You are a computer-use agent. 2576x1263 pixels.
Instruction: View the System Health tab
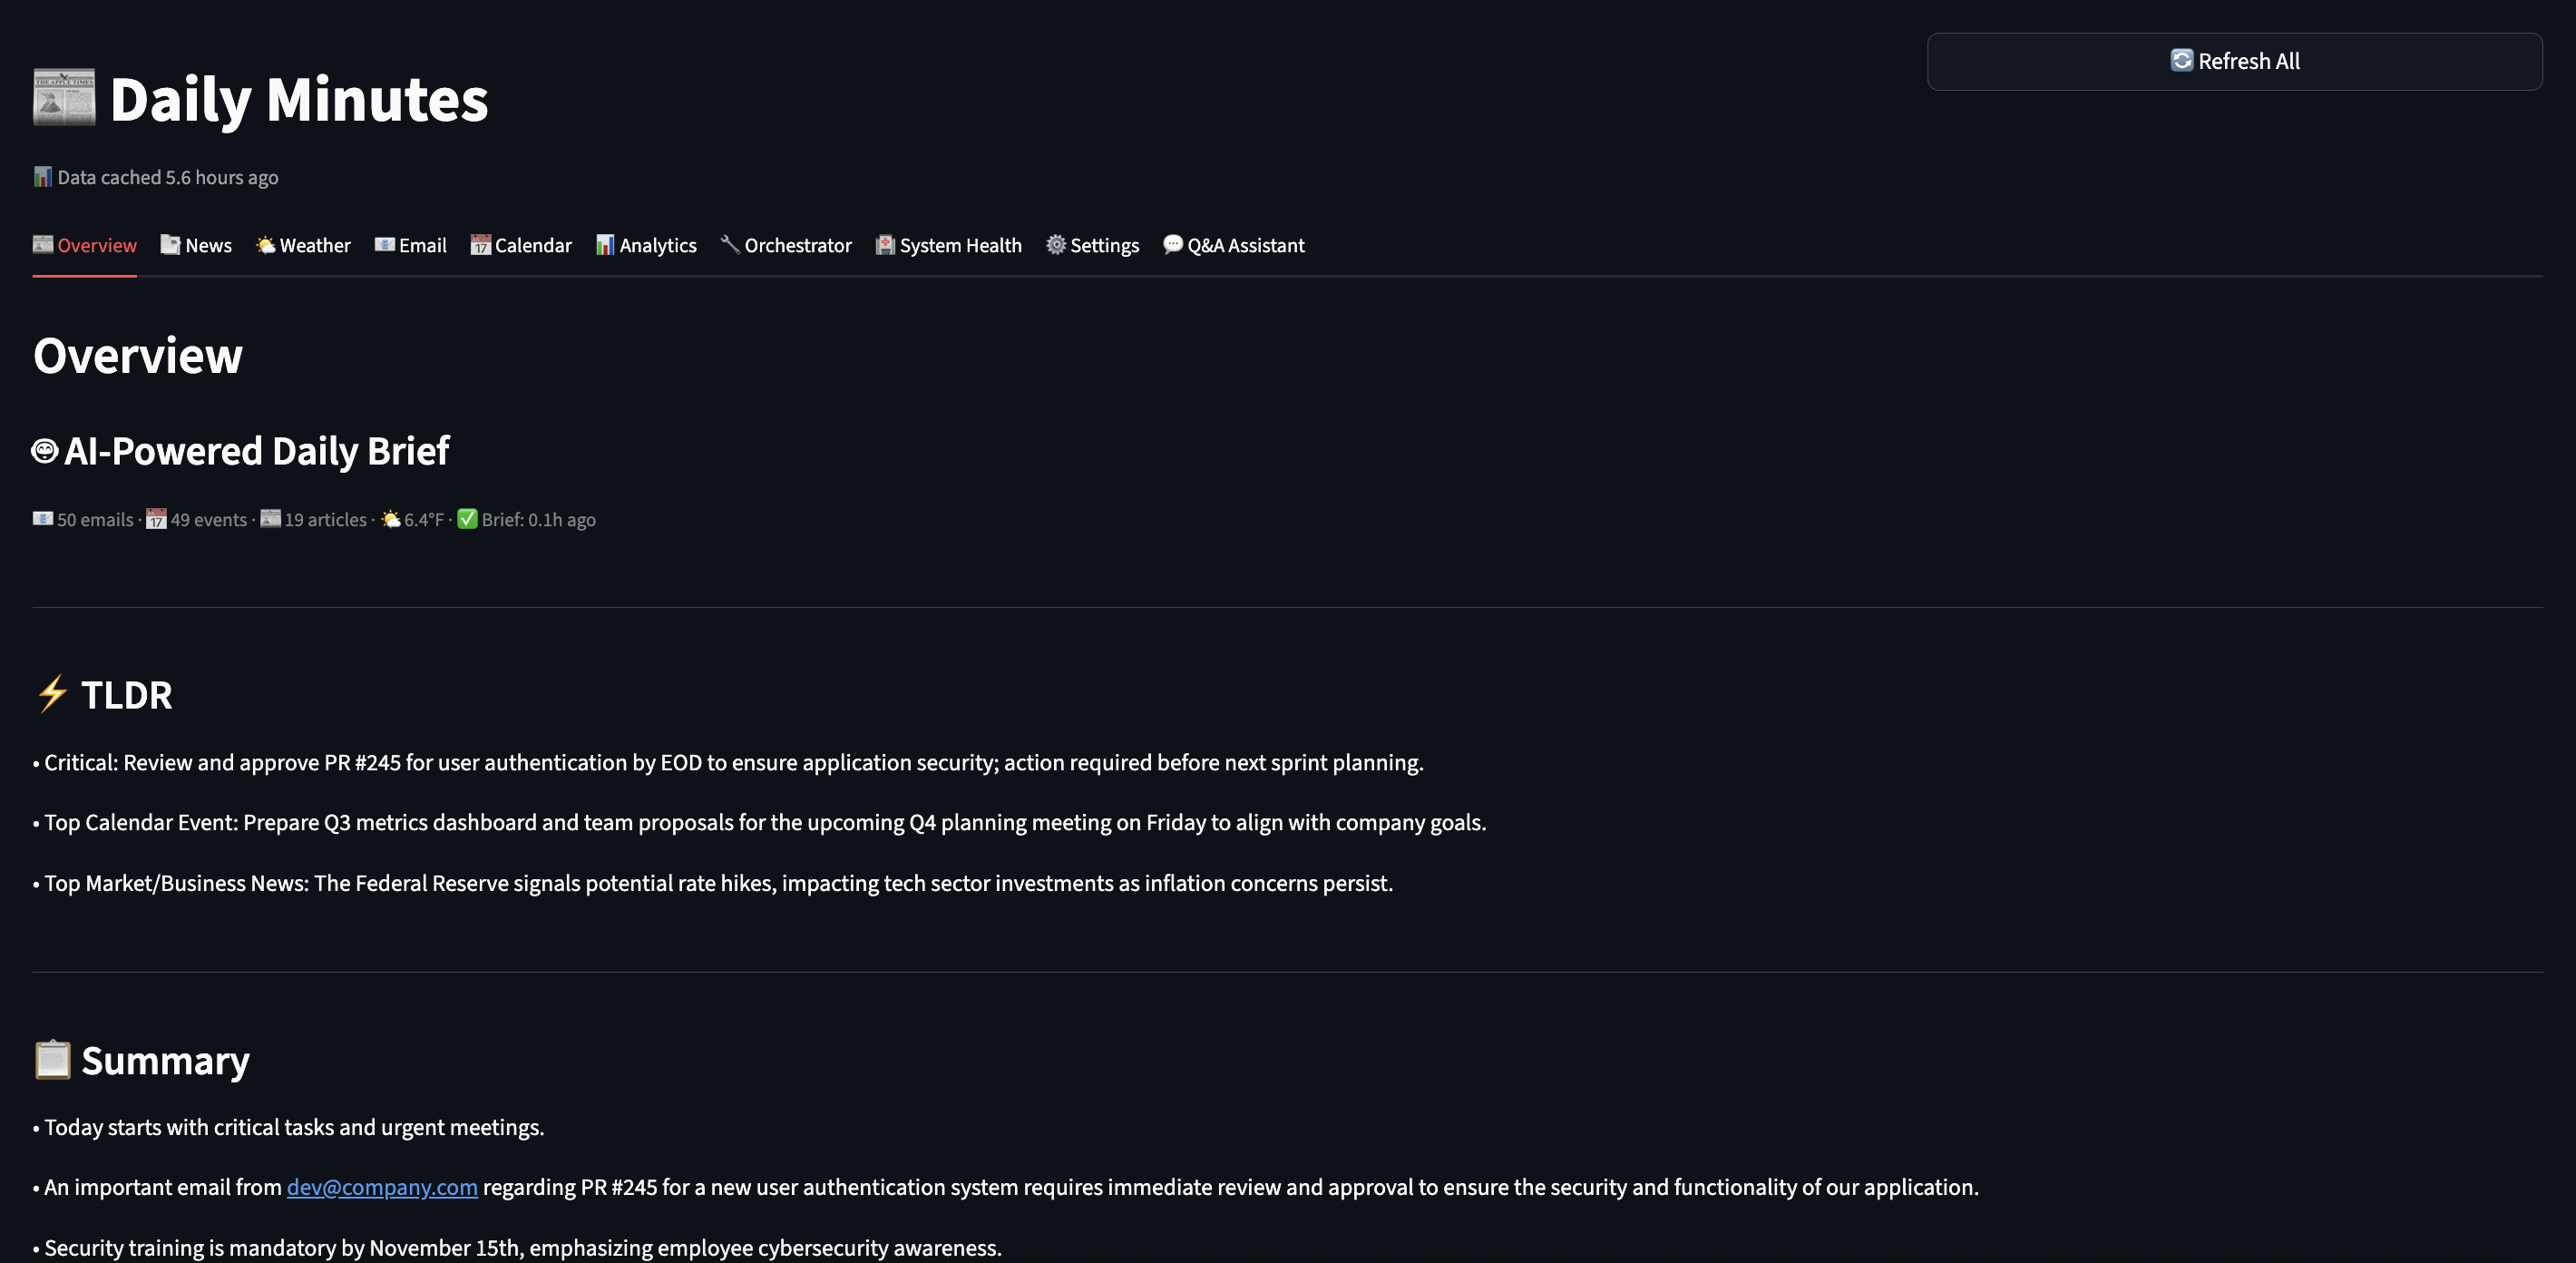tap(949, 245)
